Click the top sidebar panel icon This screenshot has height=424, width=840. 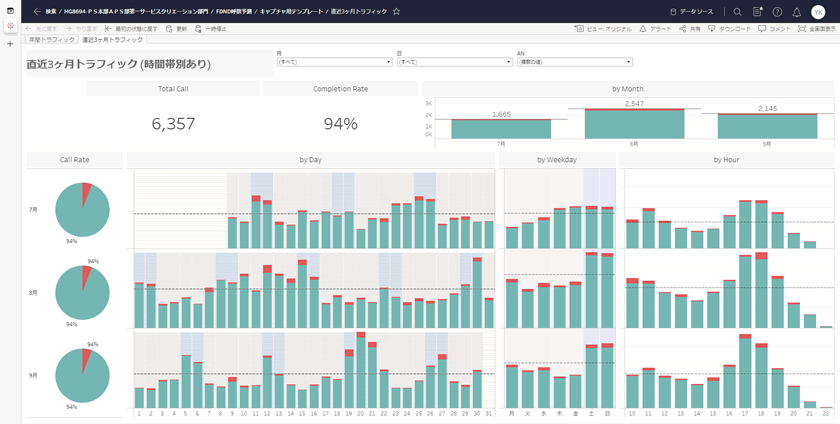(x=10, y=11)
